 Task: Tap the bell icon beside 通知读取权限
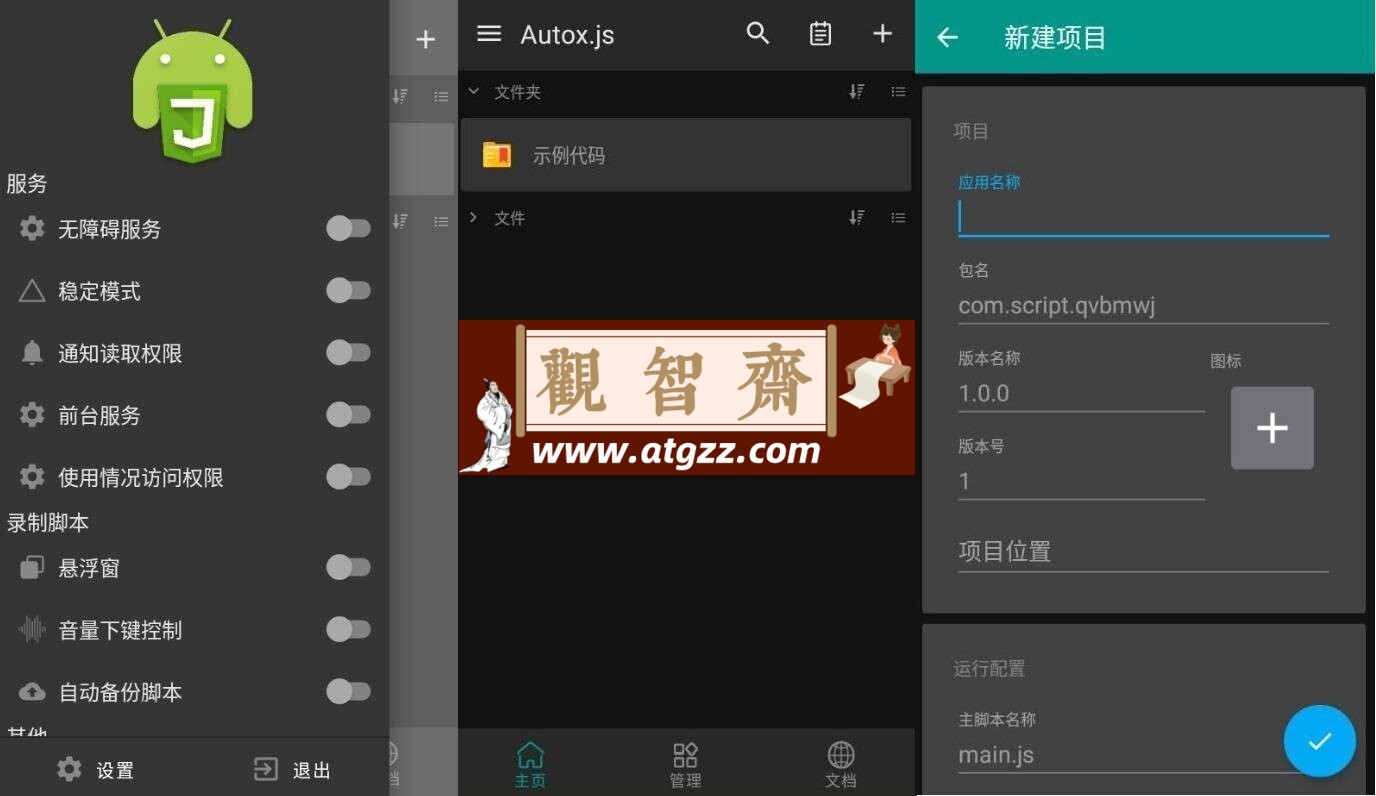point(32,353)
